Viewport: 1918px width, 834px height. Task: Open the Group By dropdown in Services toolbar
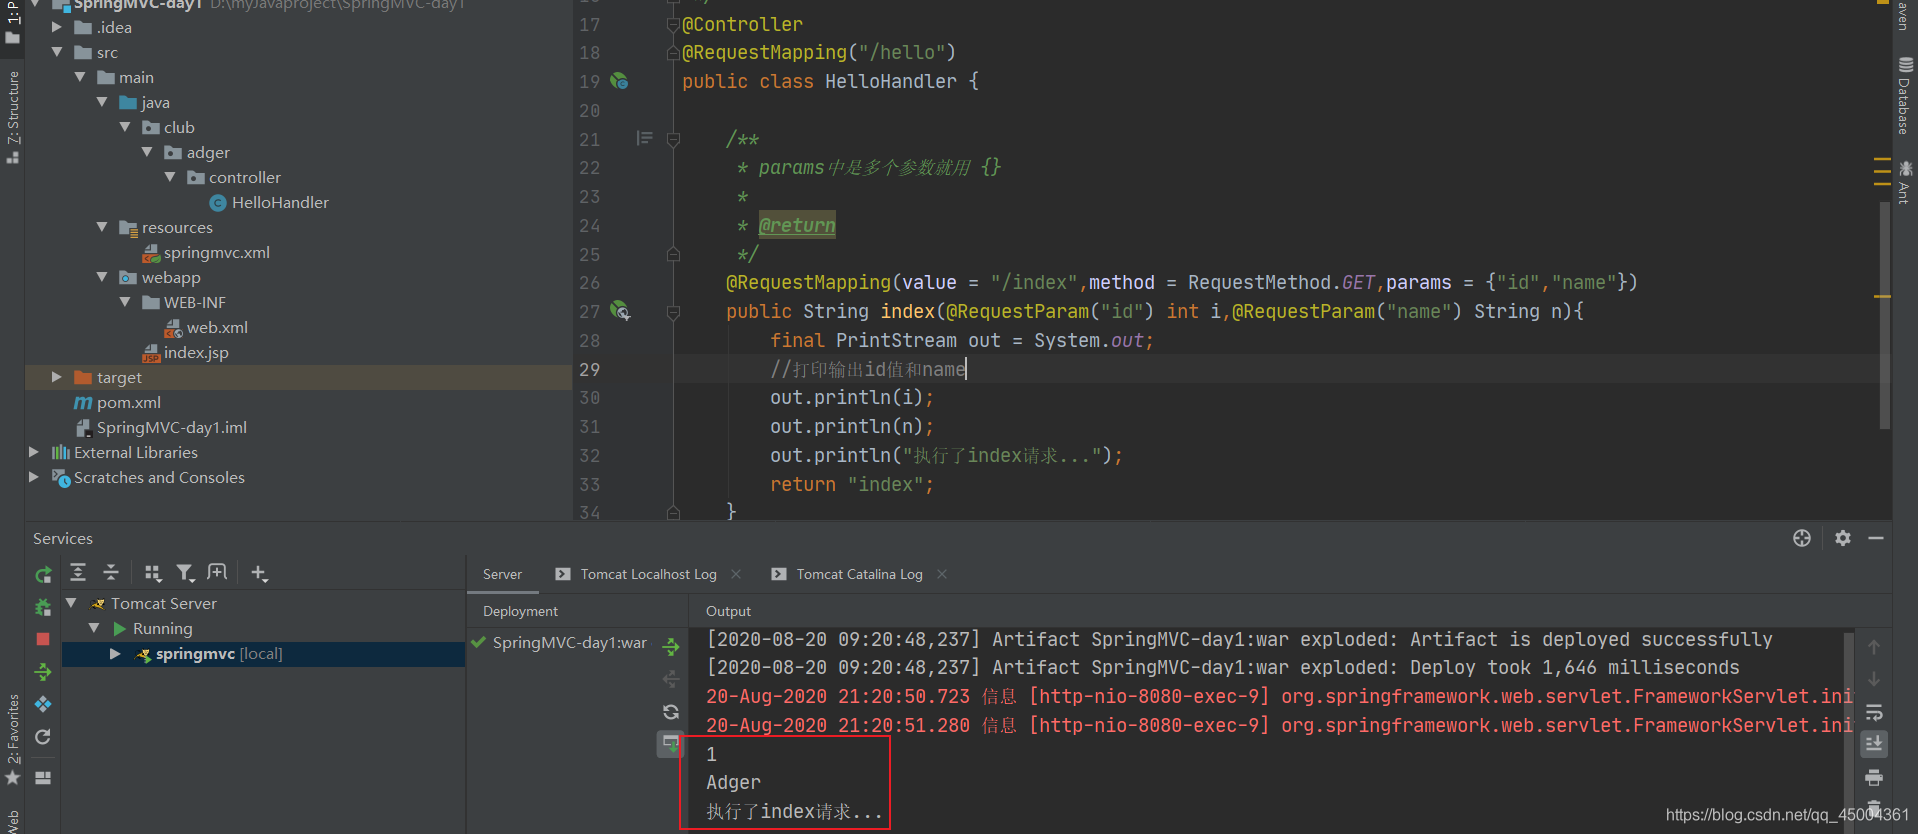(x=152, y=572)
